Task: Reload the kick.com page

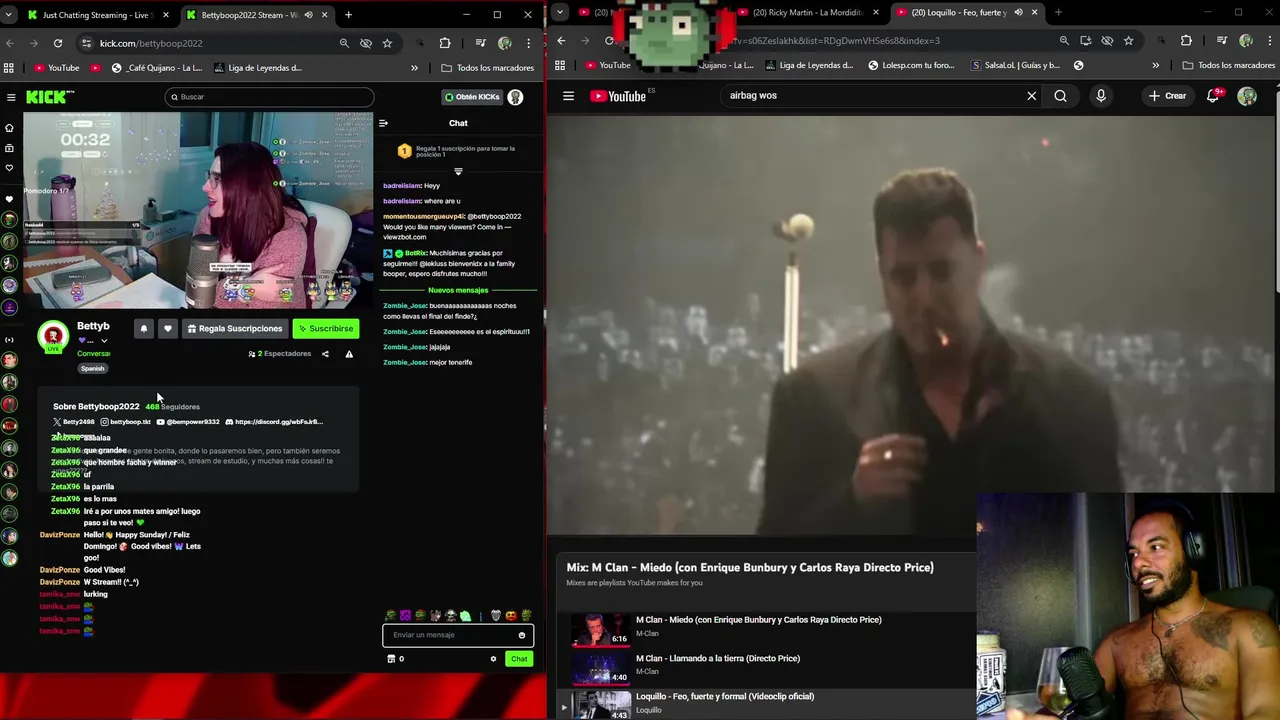Action: [x=58, y=43]
